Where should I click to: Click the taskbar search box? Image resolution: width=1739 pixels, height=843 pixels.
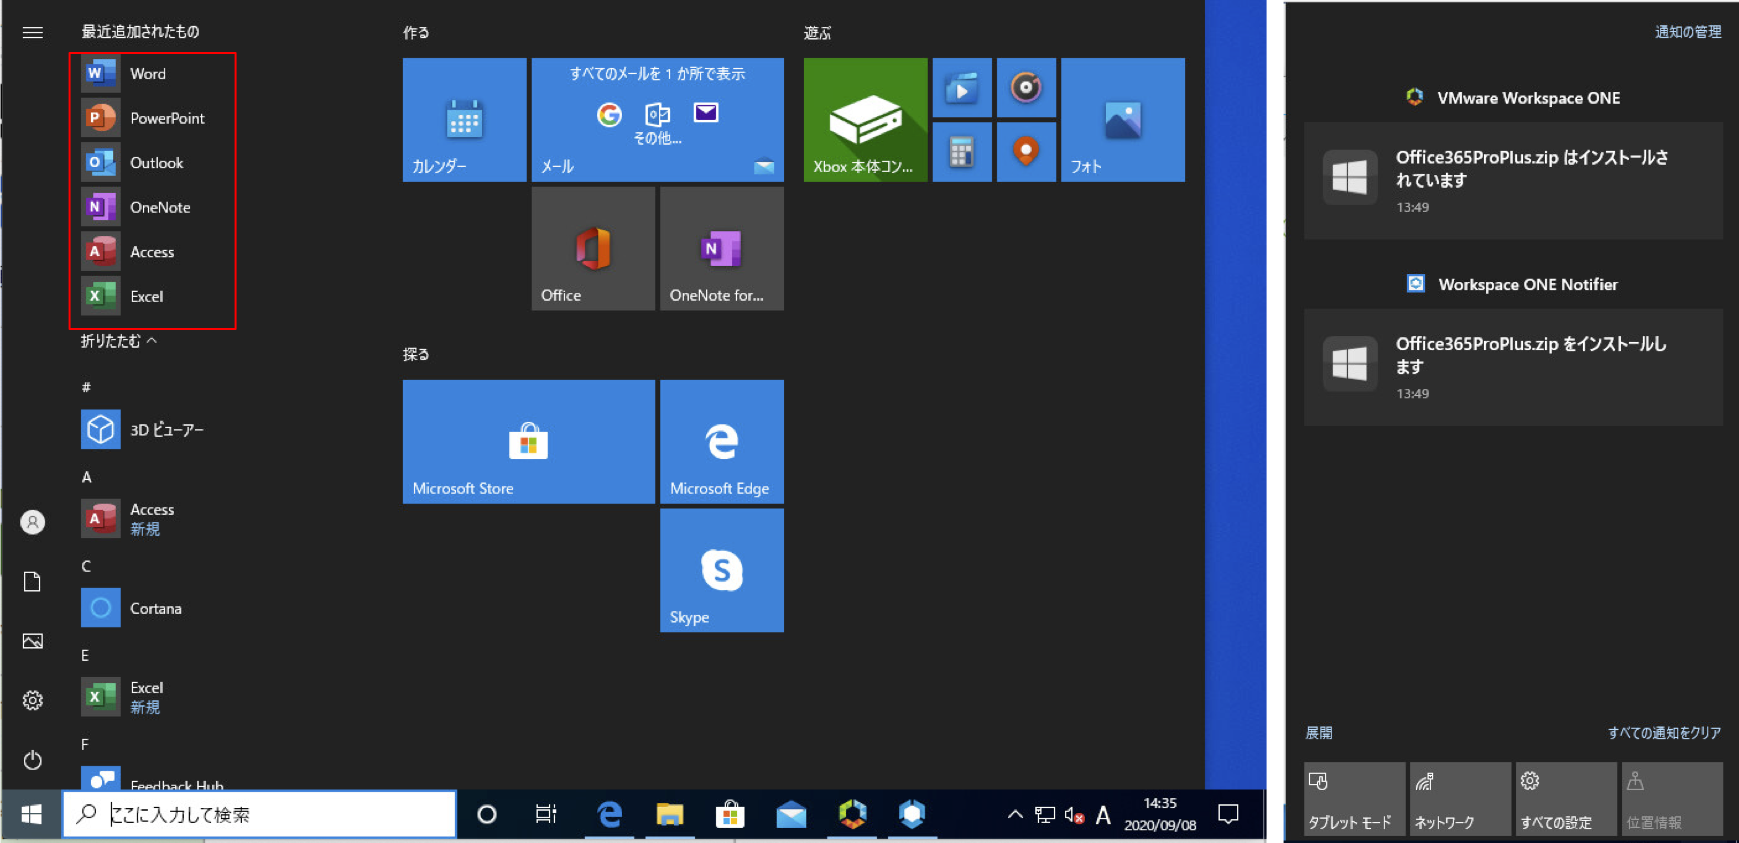260,815
